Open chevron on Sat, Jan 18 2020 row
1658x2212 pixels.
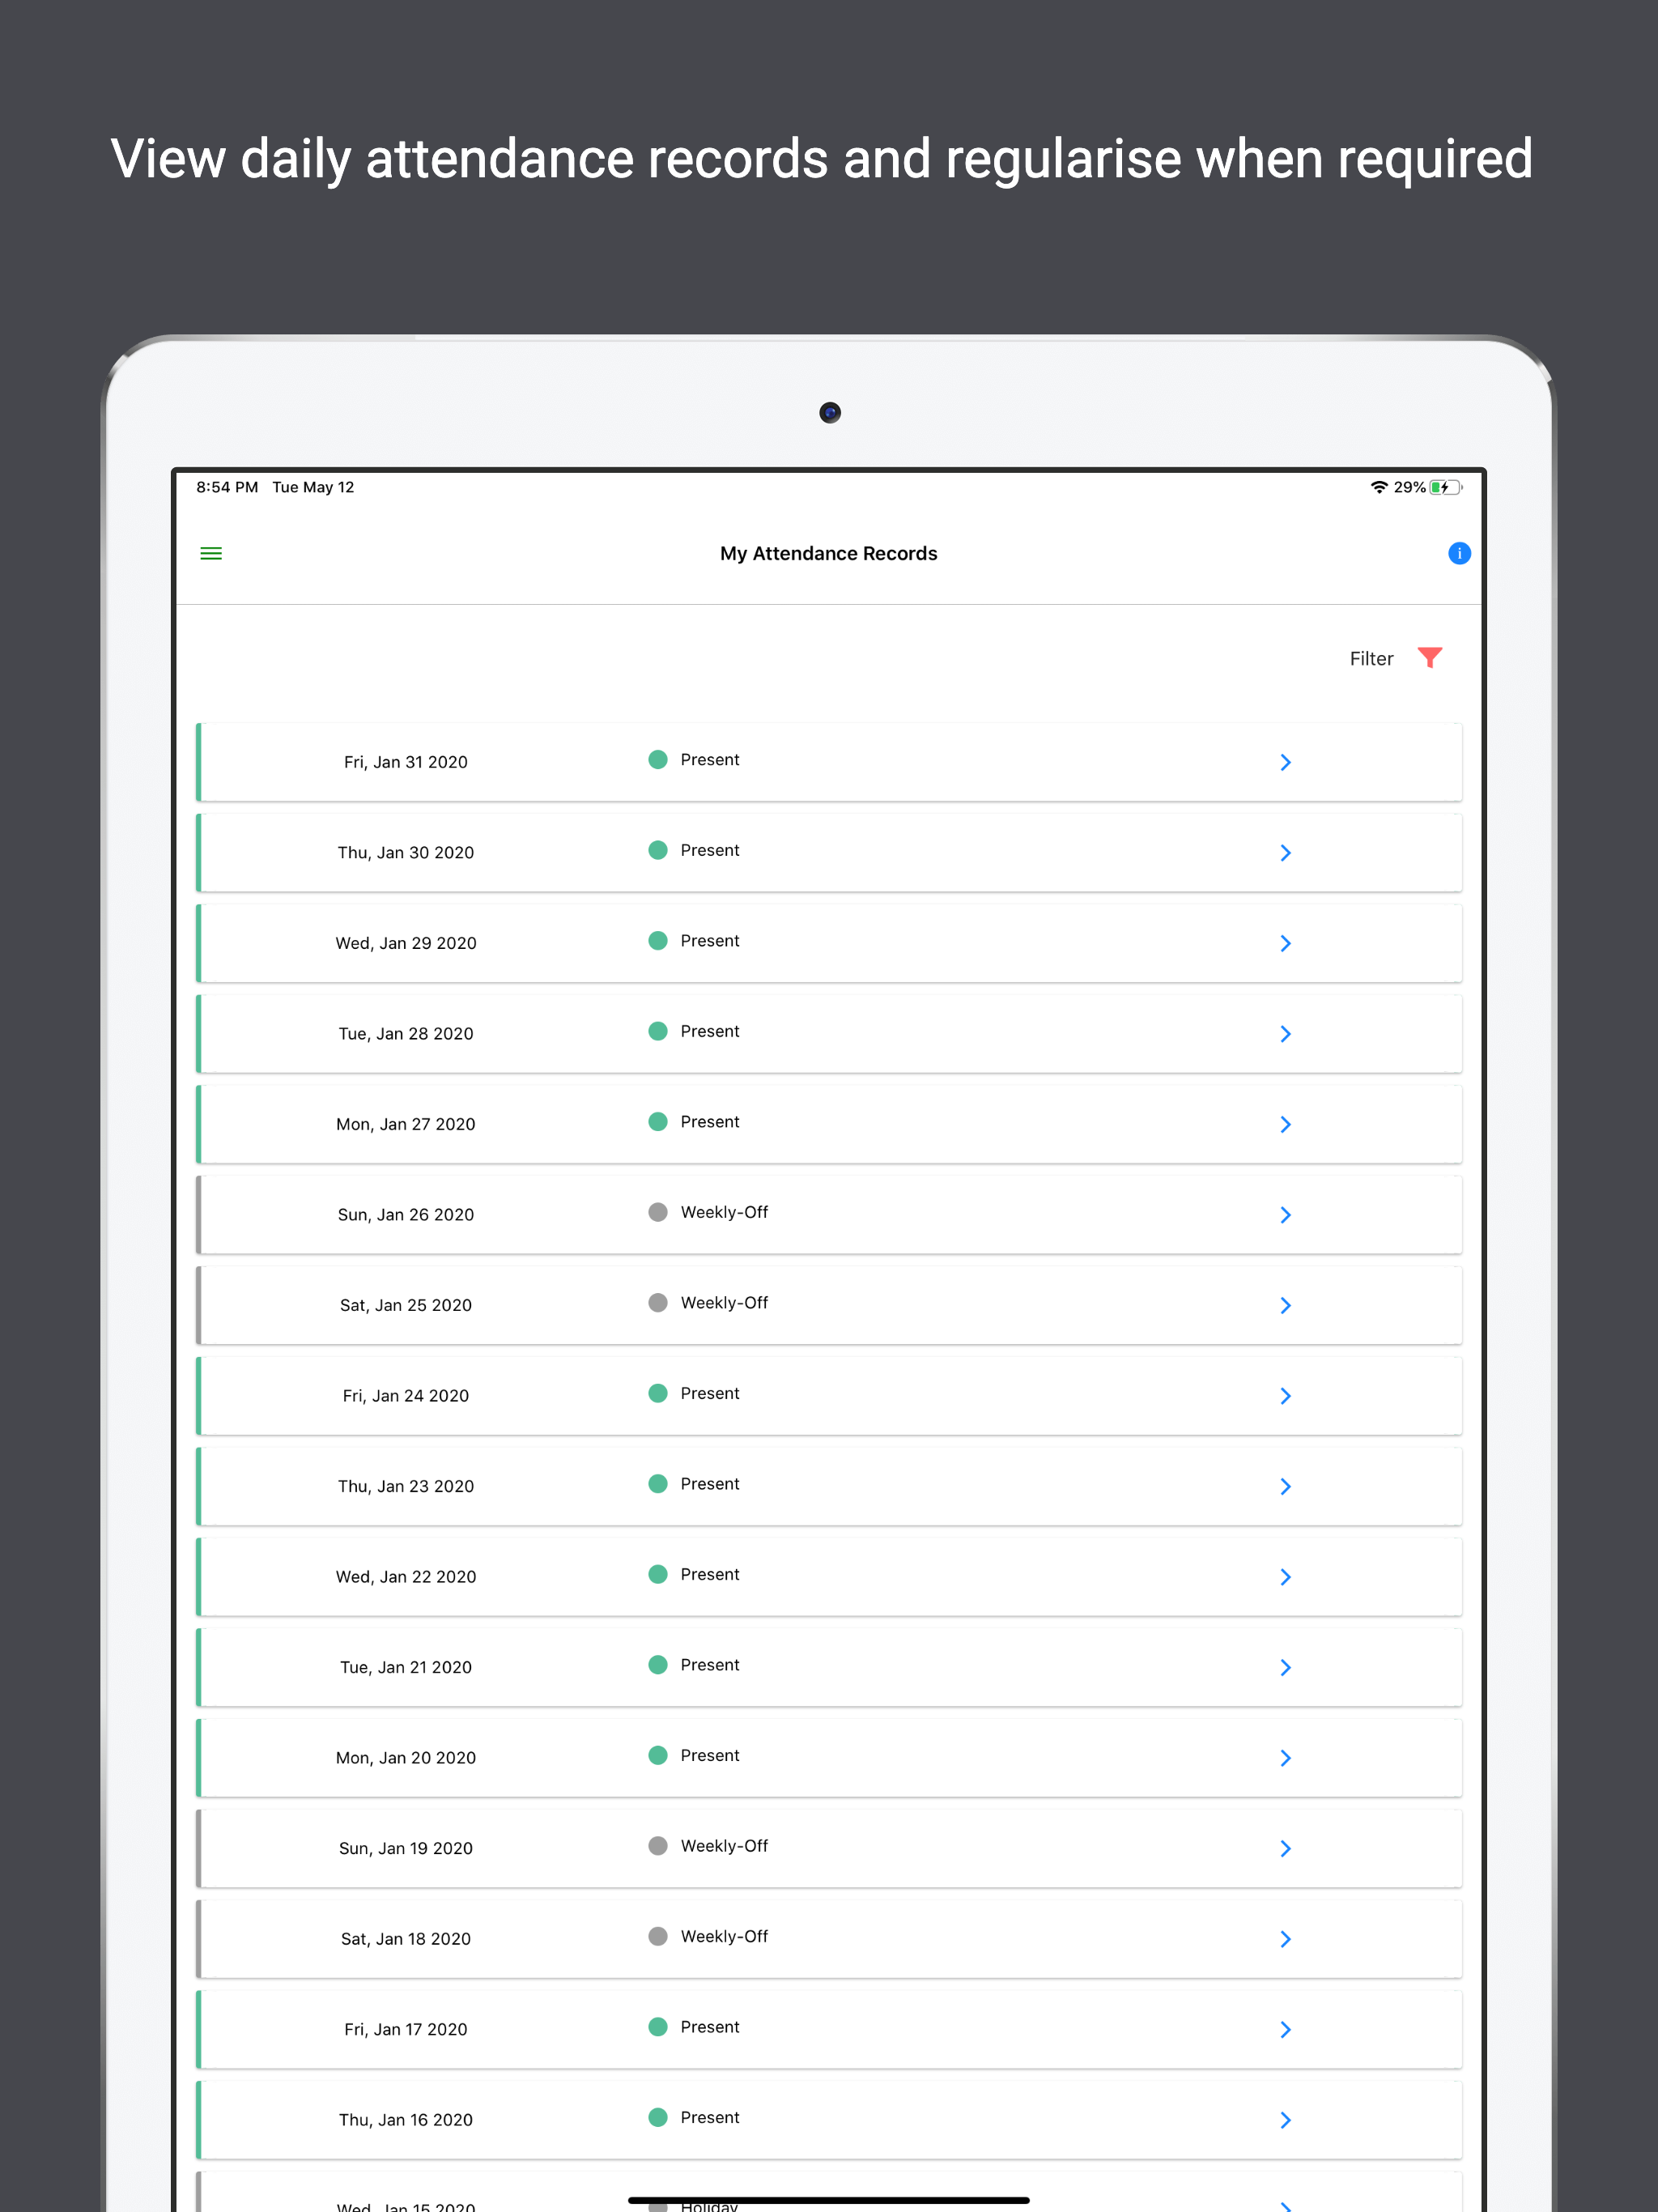(x=1286, y=1939)
